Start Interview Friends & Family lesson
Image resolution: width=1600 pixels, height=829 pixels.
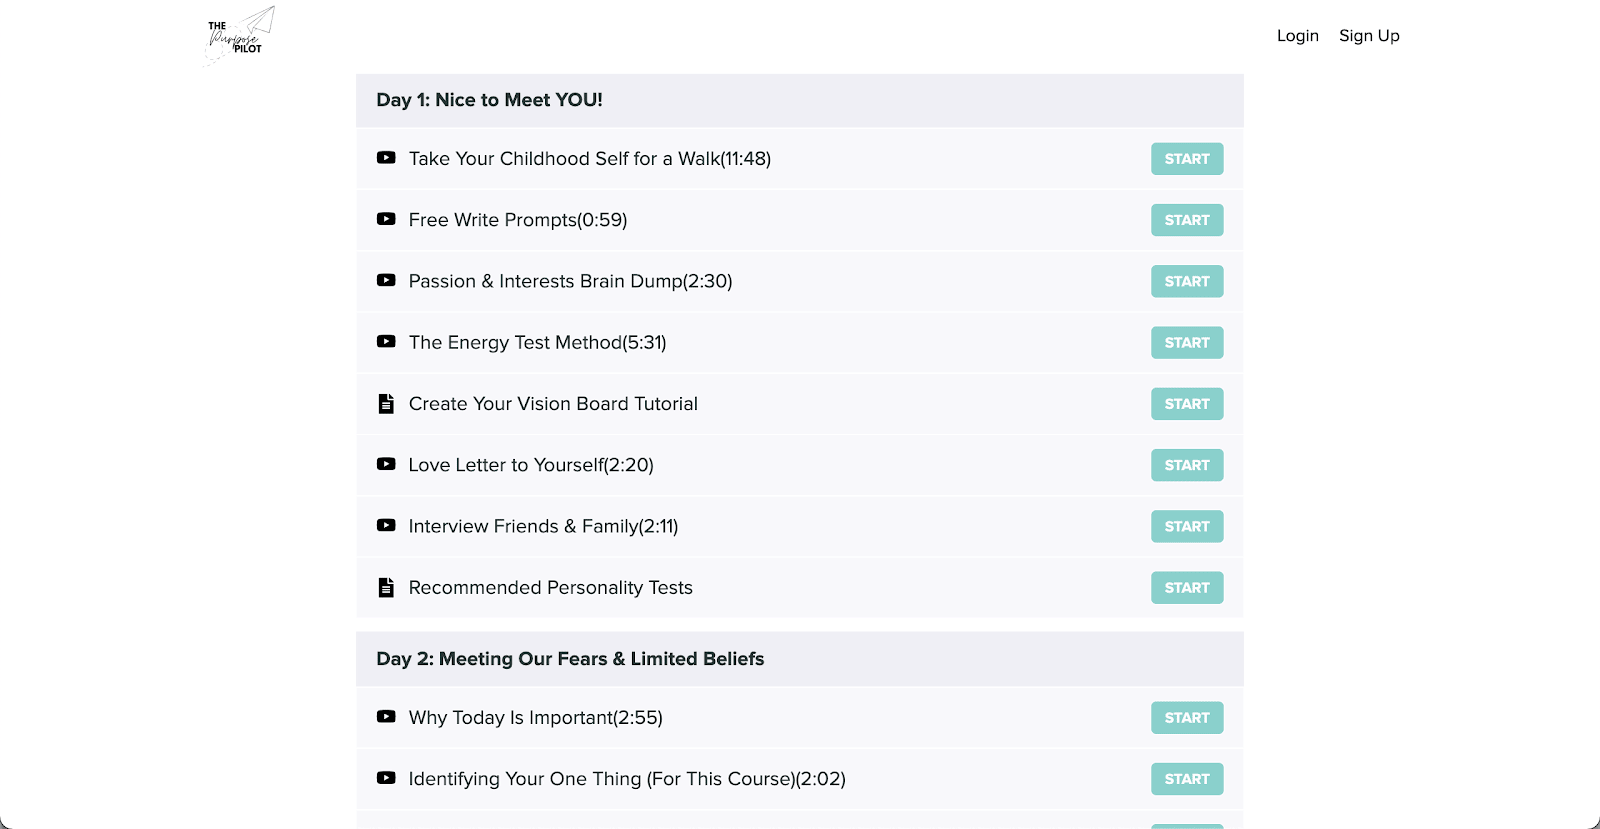coord(1187,526)
